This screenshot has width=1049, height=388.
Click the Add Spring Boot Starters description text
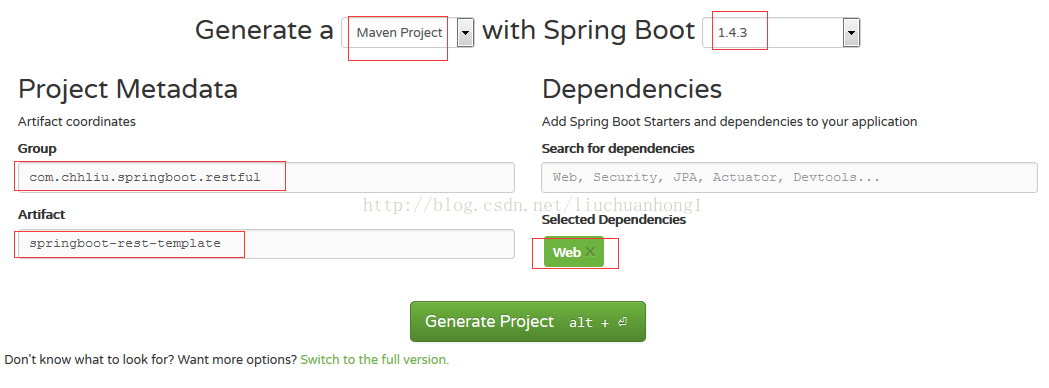click(x=729, y=122)
